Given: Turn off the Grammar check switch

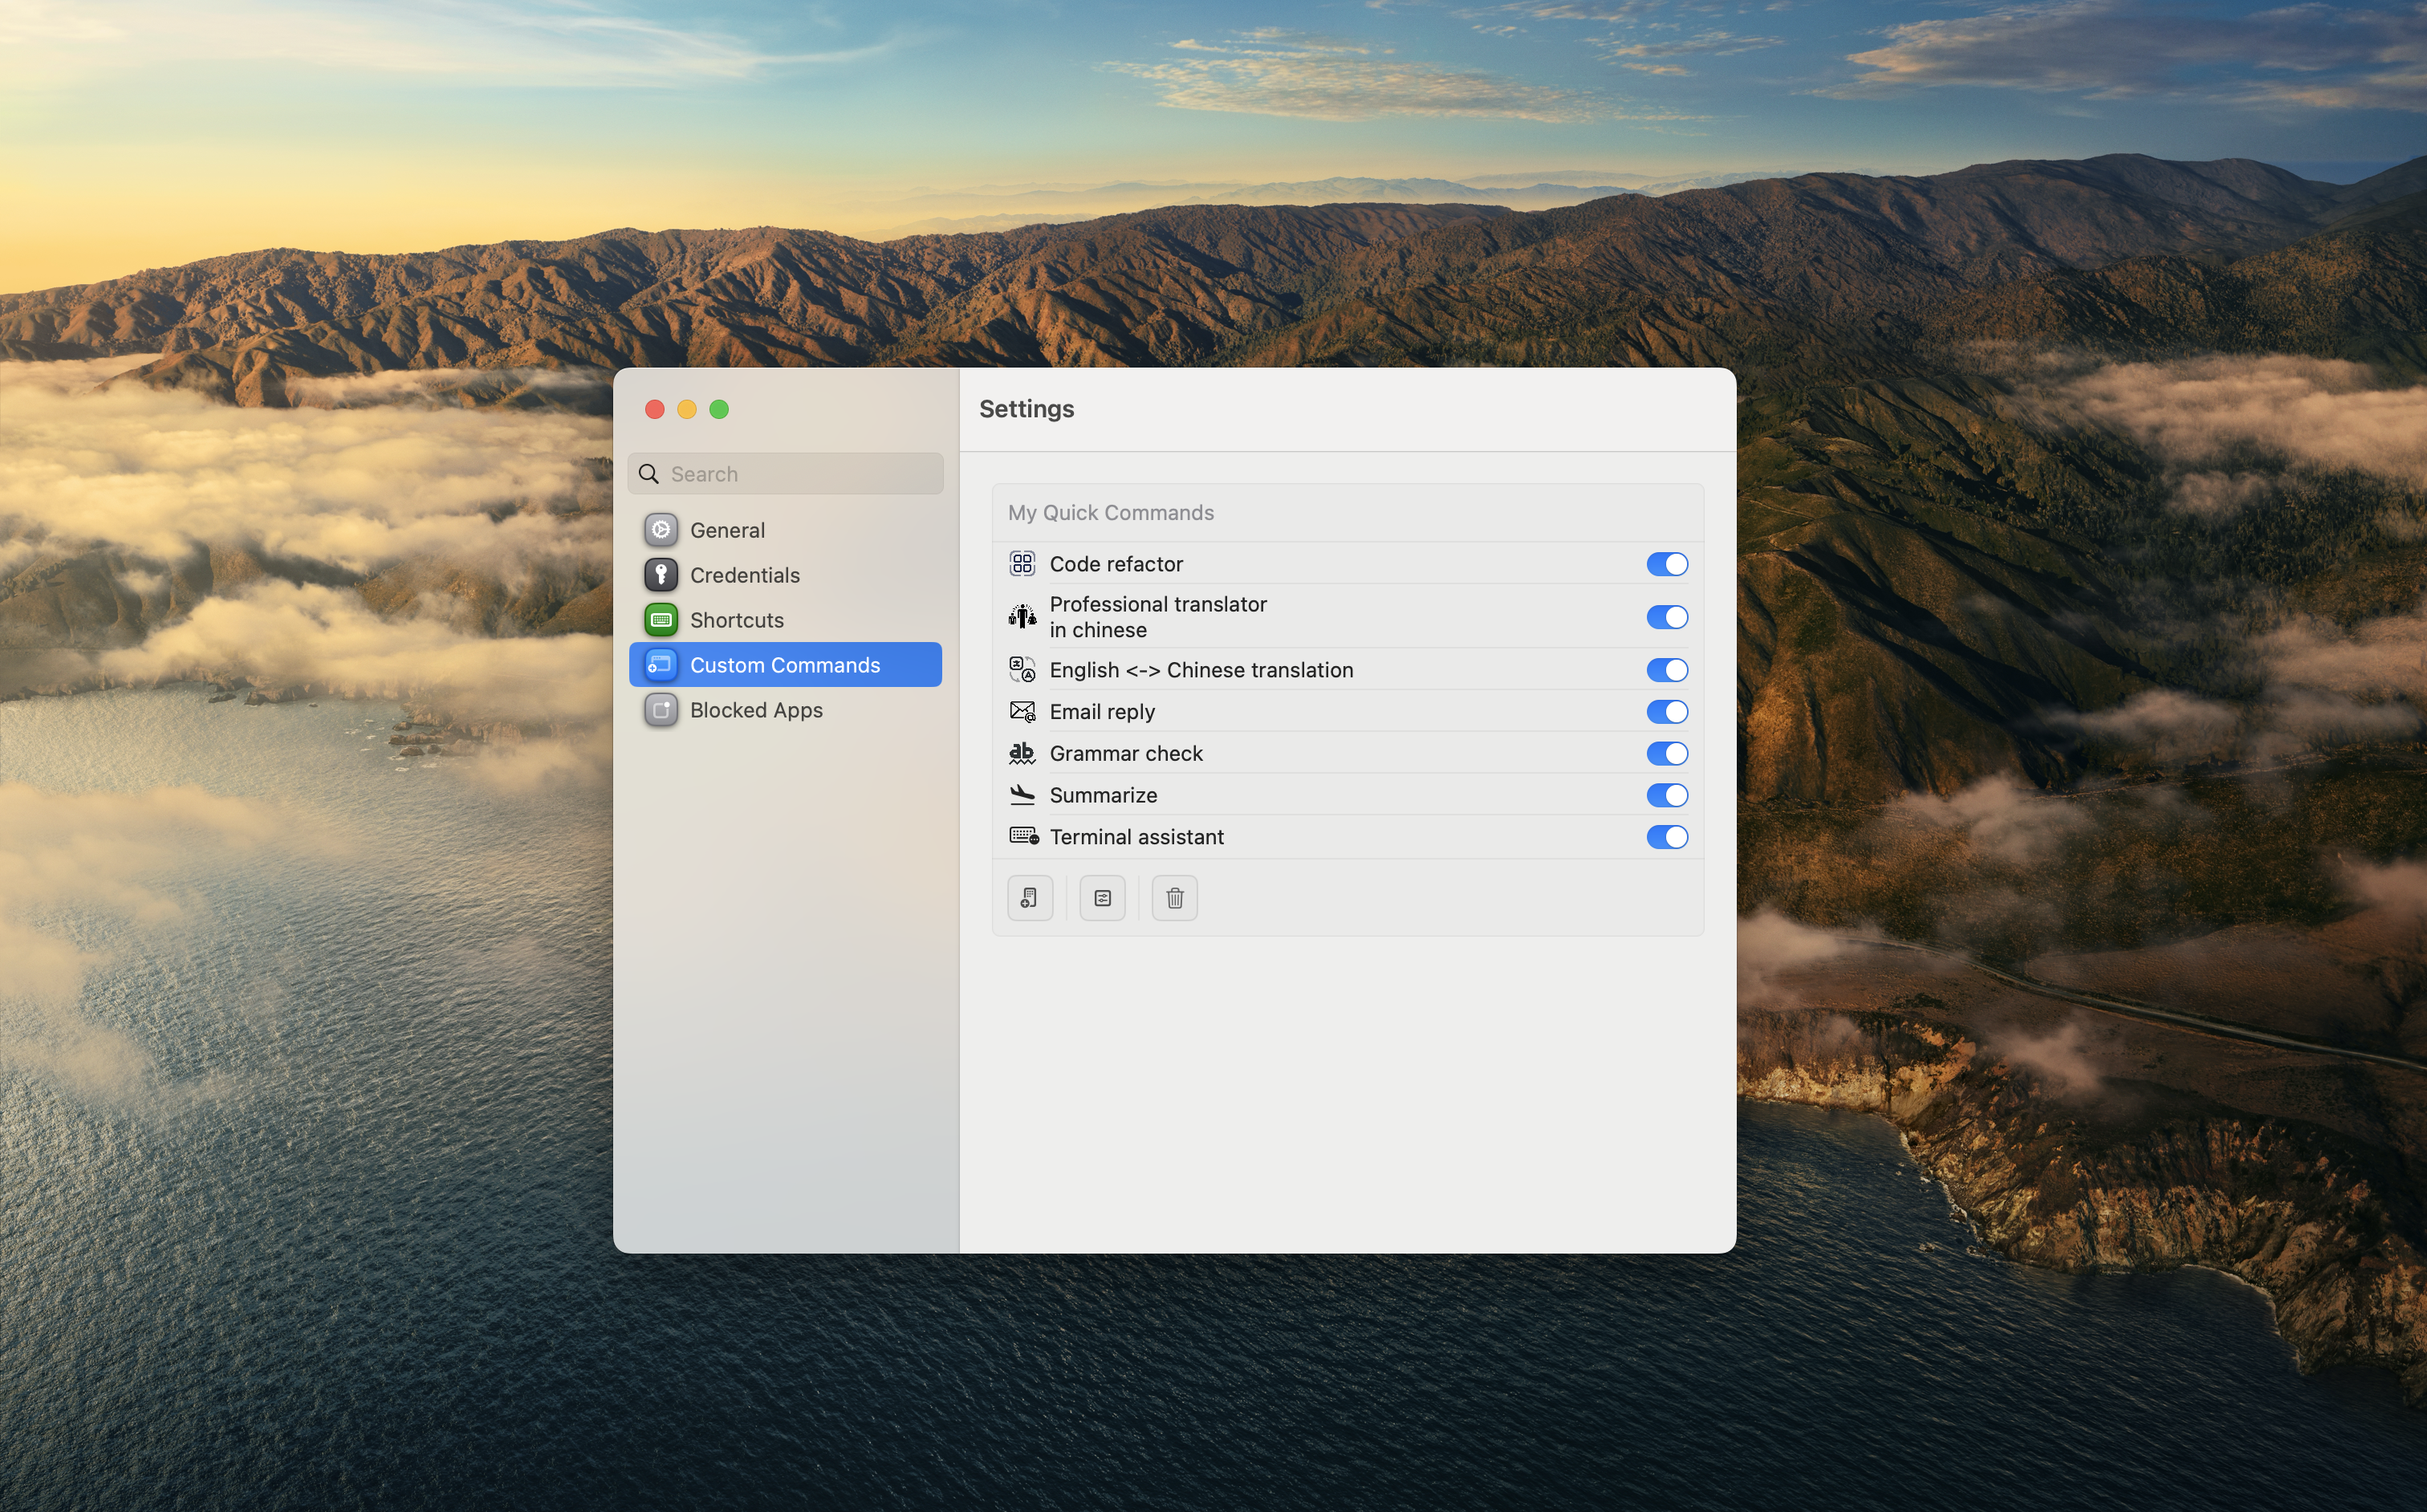Looking at the screenshot, I should point(1666,753).
